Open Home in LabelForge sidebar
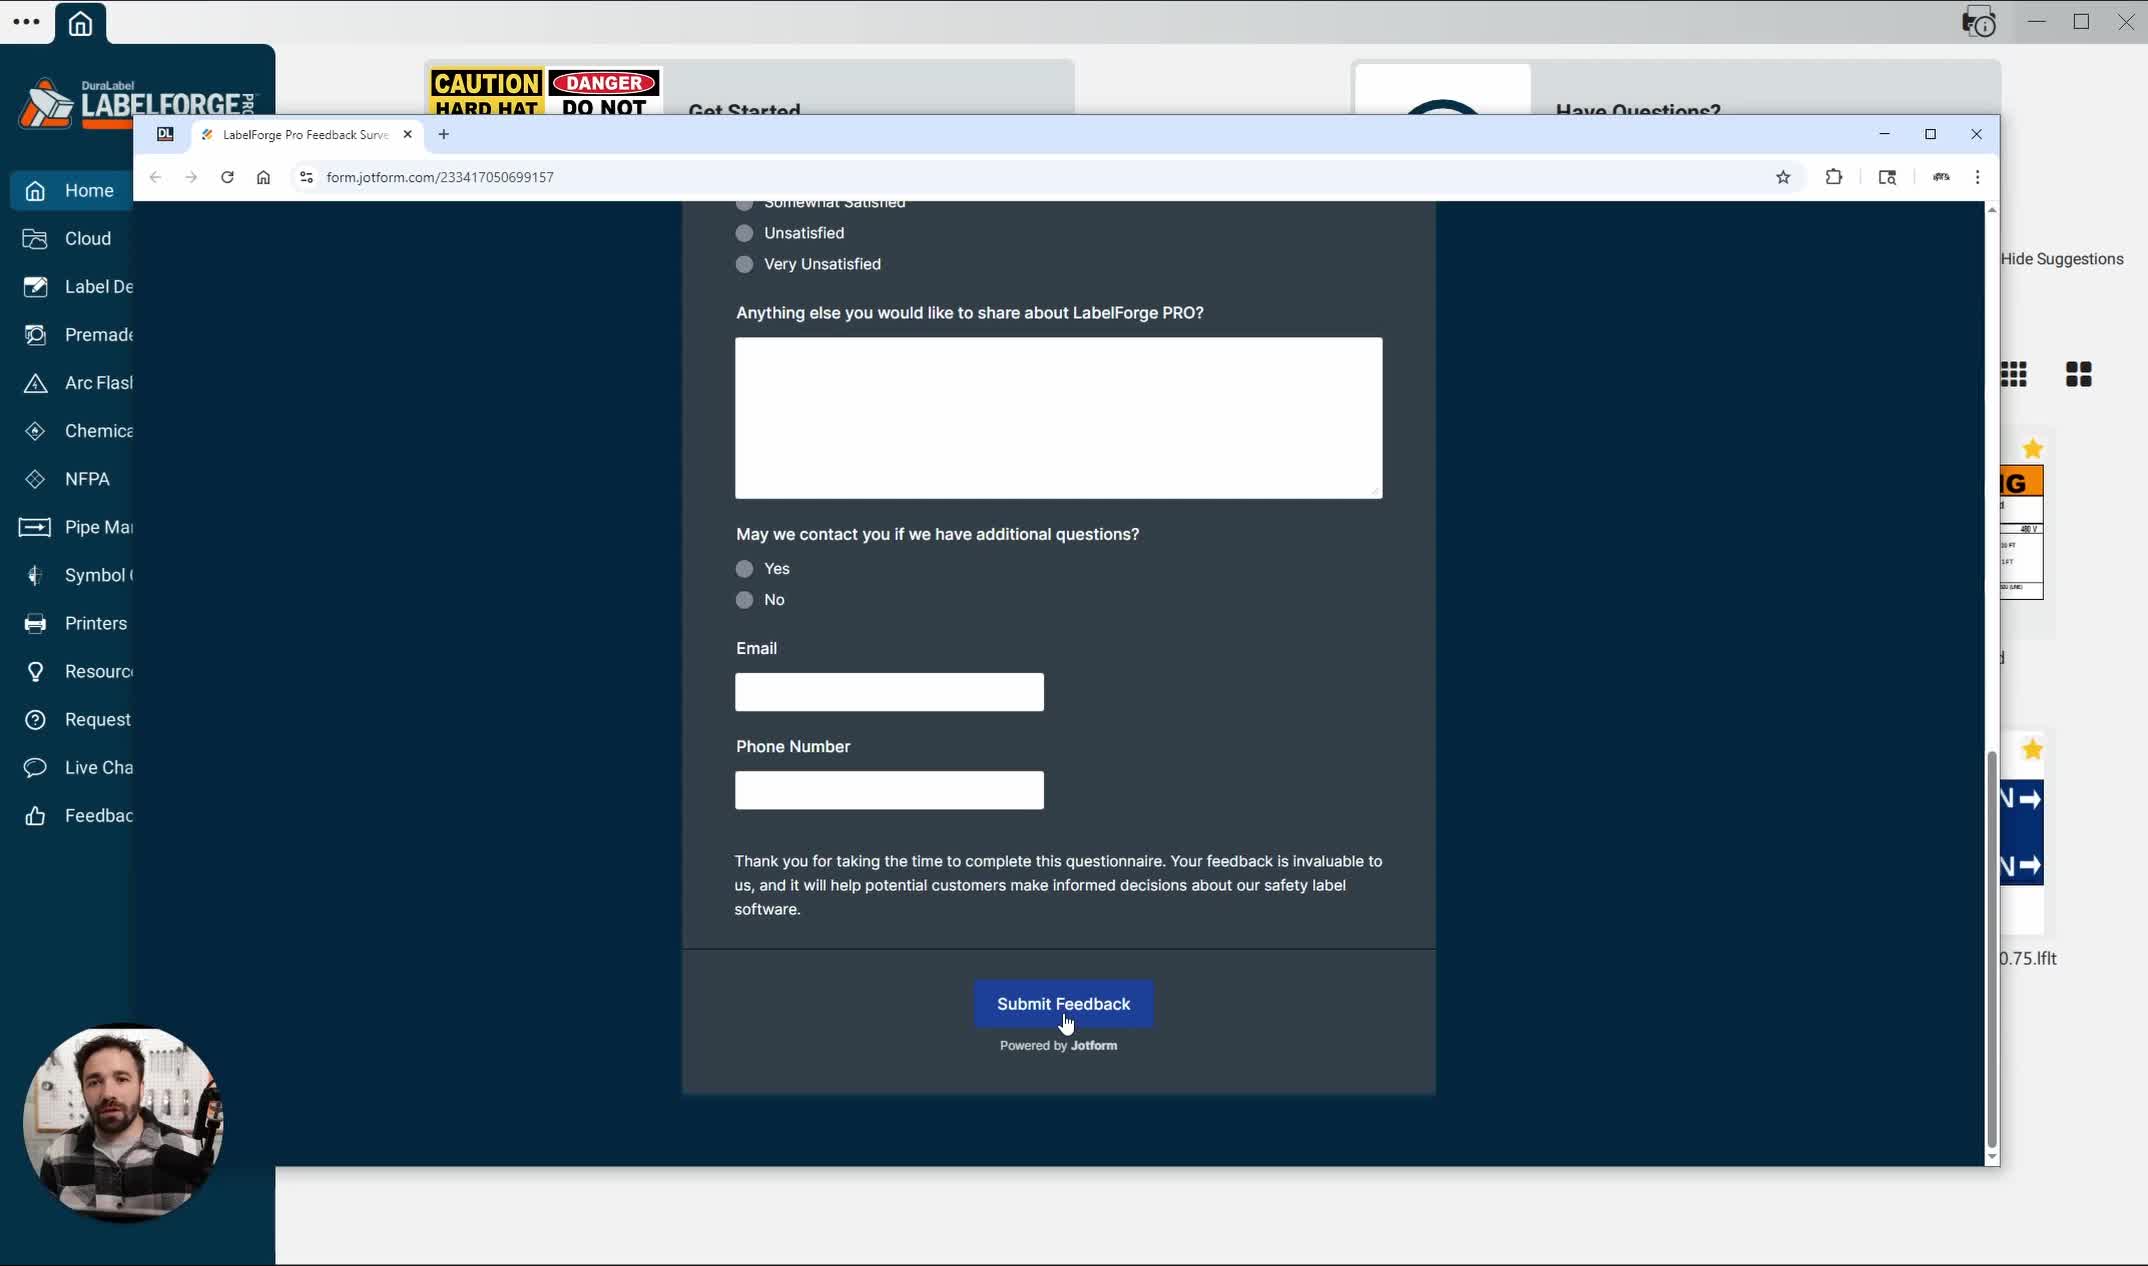Screen dimensions: 2148x1266 pyautogui.click(x=70, y=191)
